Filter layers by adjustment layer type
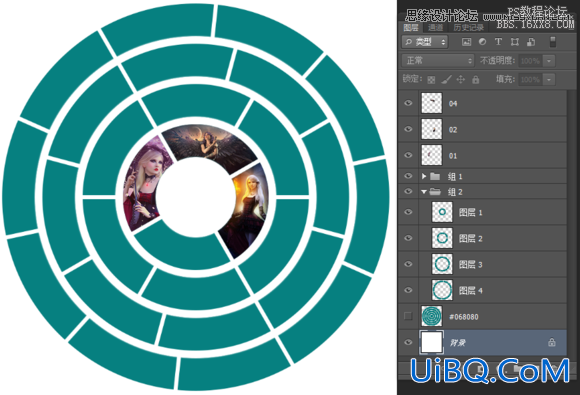Viewport: 580px width, 395px height. [x=482, y=42]
